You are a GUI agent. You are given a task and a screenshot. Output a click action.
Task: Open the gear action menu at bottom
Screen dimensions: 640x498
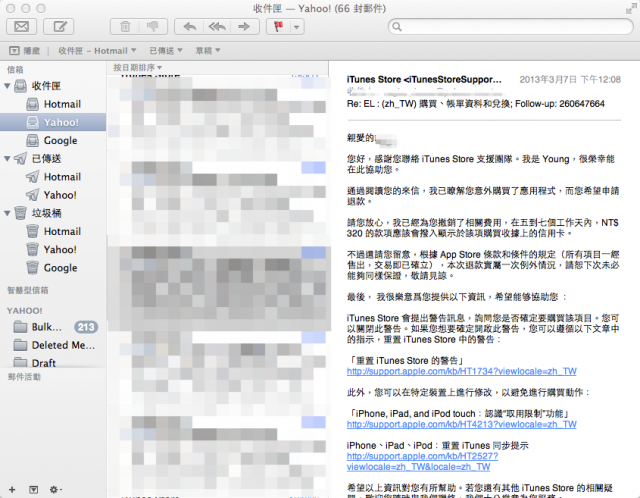point(55,489)
